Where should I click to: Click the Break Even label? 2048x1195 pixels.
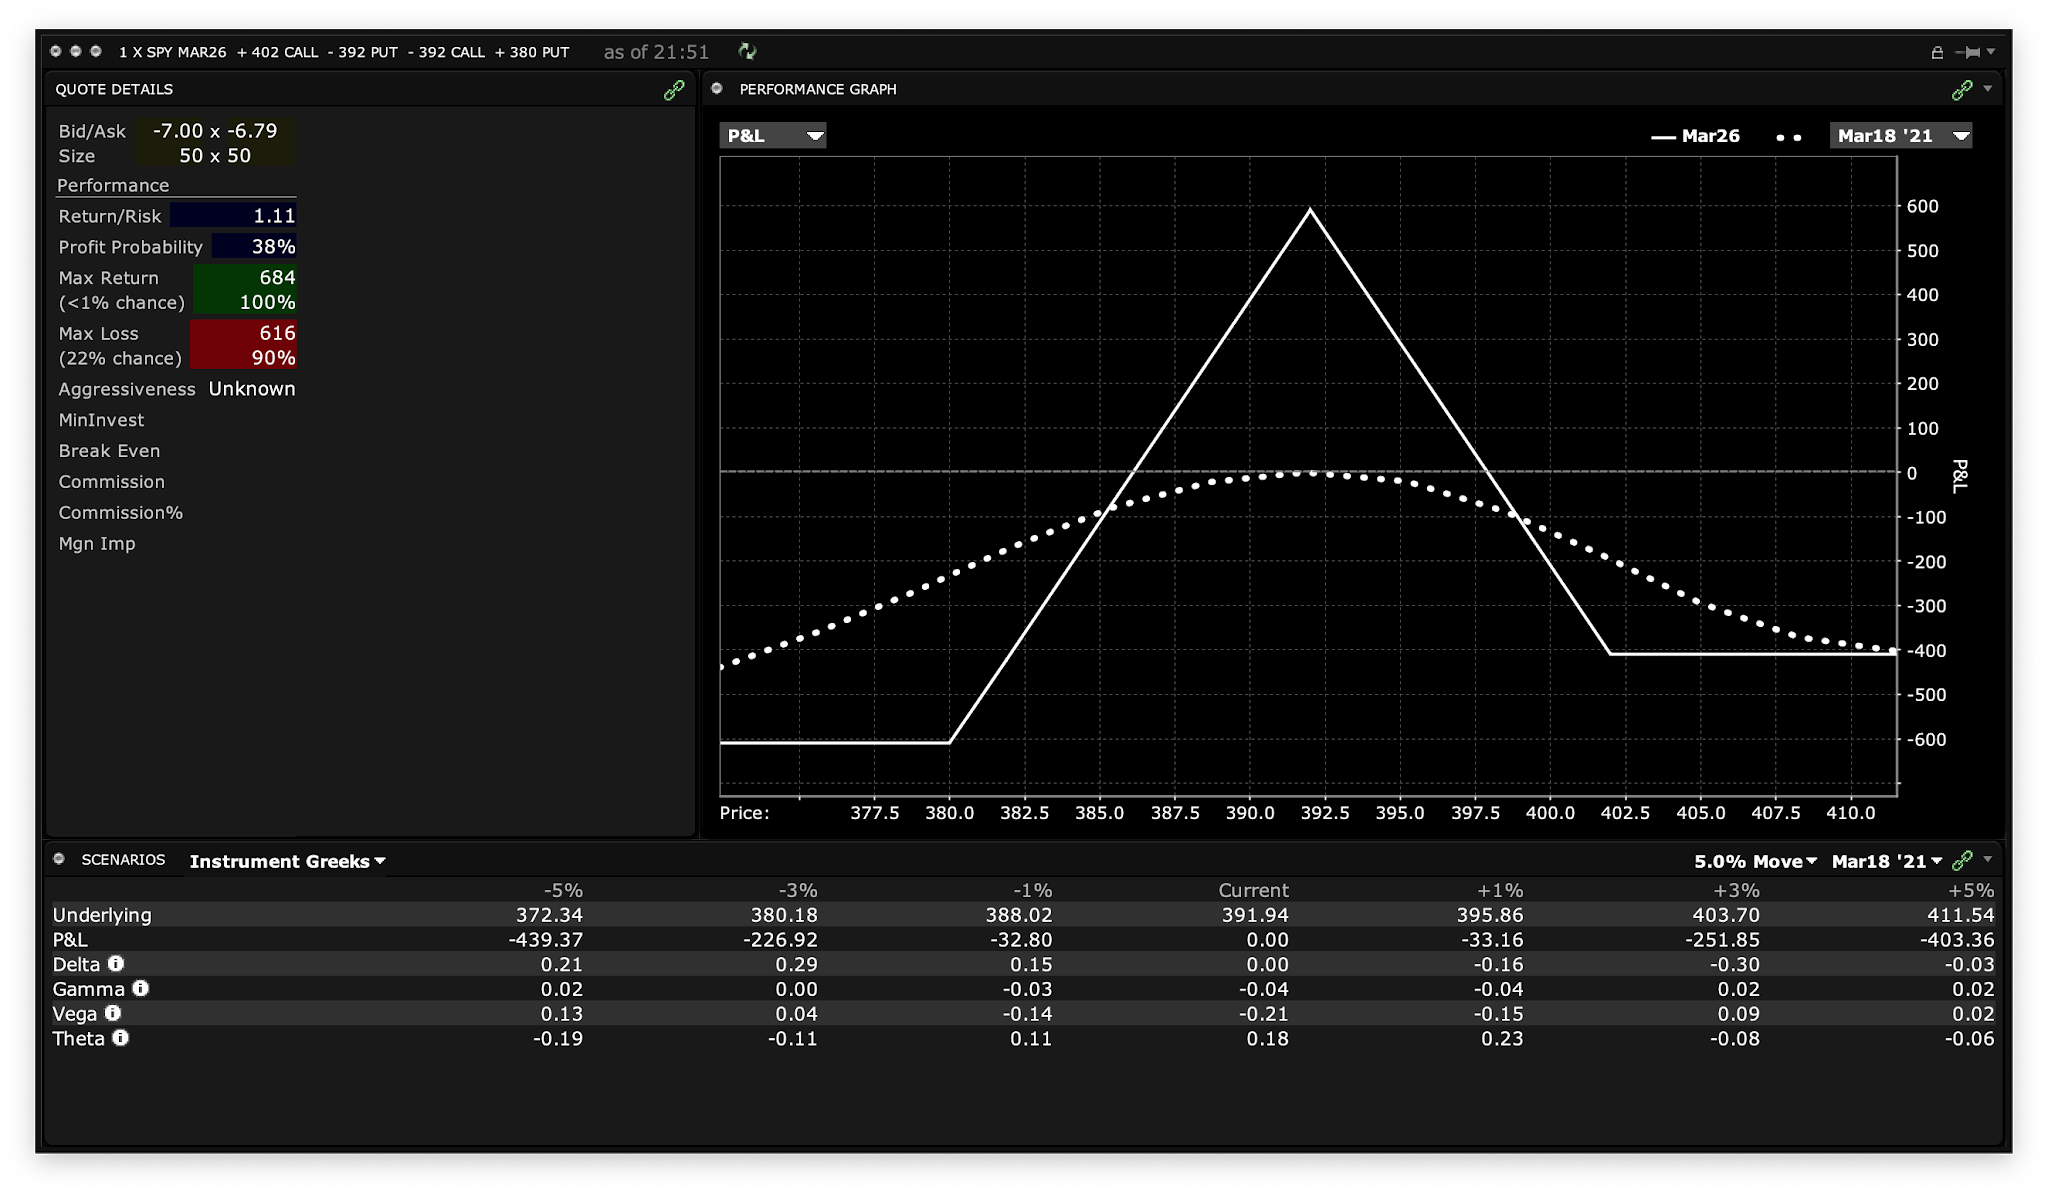[x=109, y=451]
